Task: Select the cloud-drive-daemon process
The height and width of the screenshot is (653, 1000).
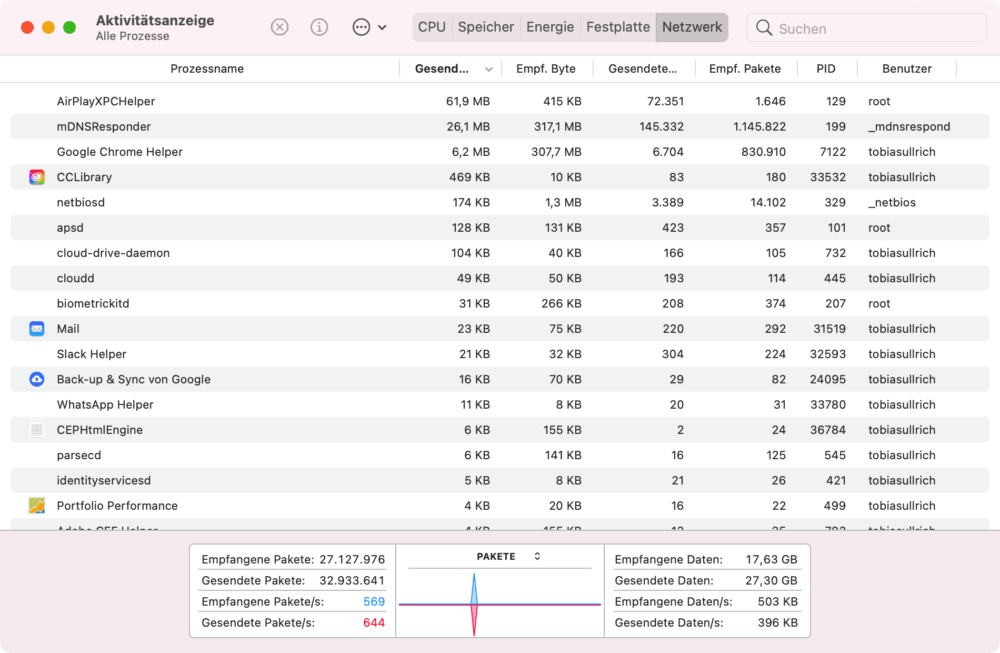Action: 114,253
